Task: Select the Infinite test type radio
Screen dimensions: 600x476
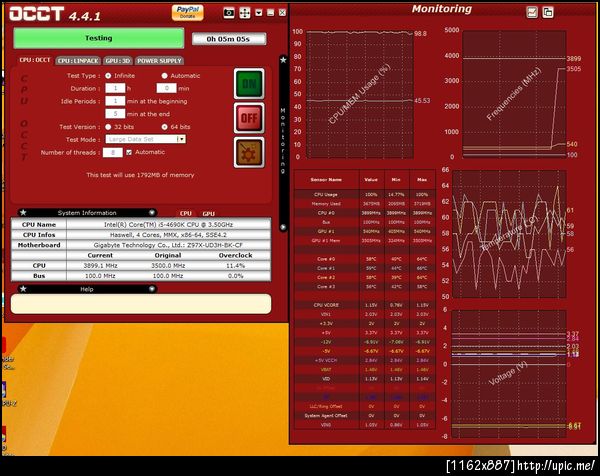Action: [x=108, y=76]
